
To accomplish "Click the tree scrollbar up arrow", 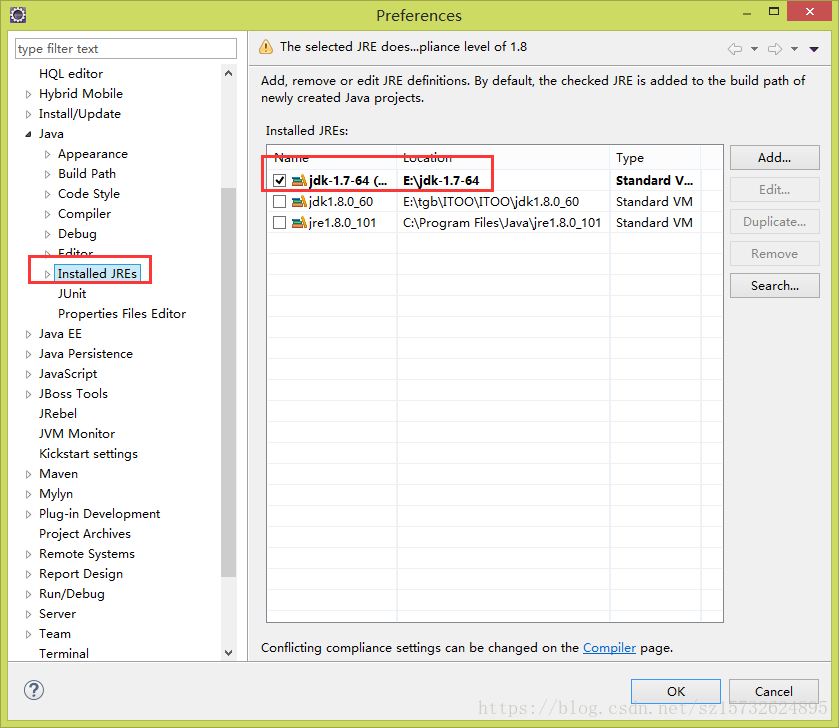I will coord(228,73).
